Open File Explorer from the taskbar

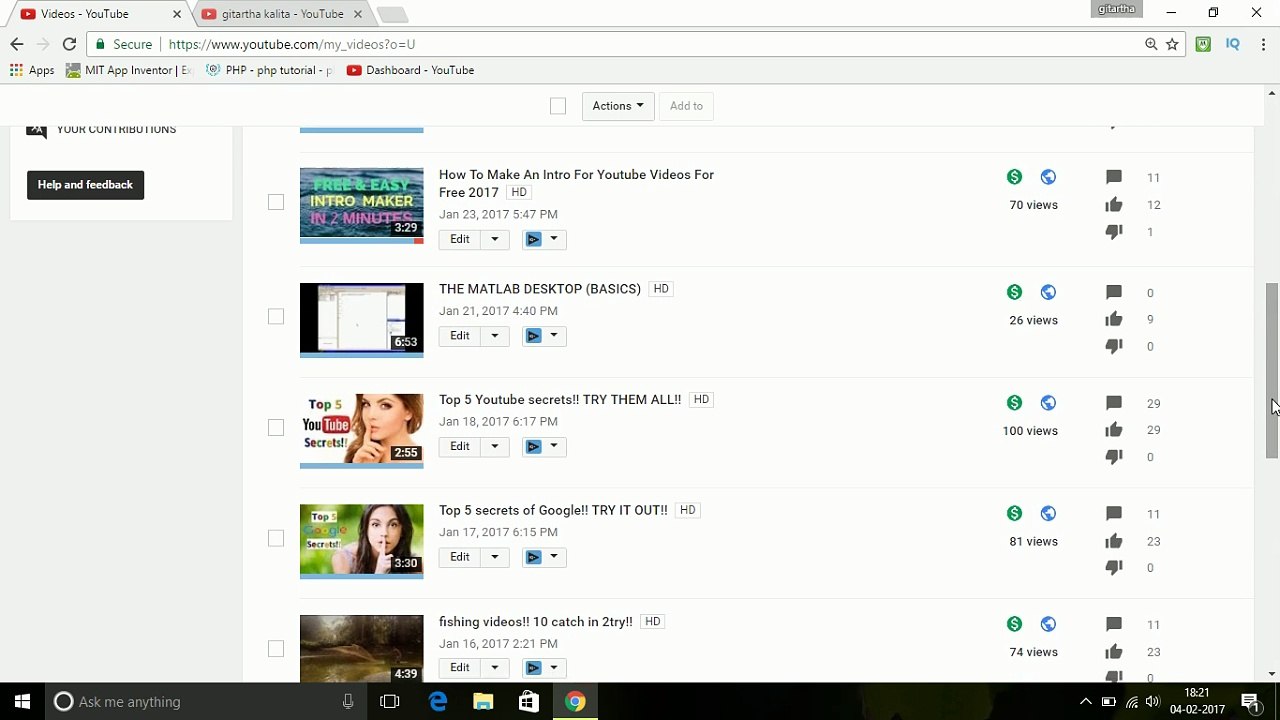(483, 702)
